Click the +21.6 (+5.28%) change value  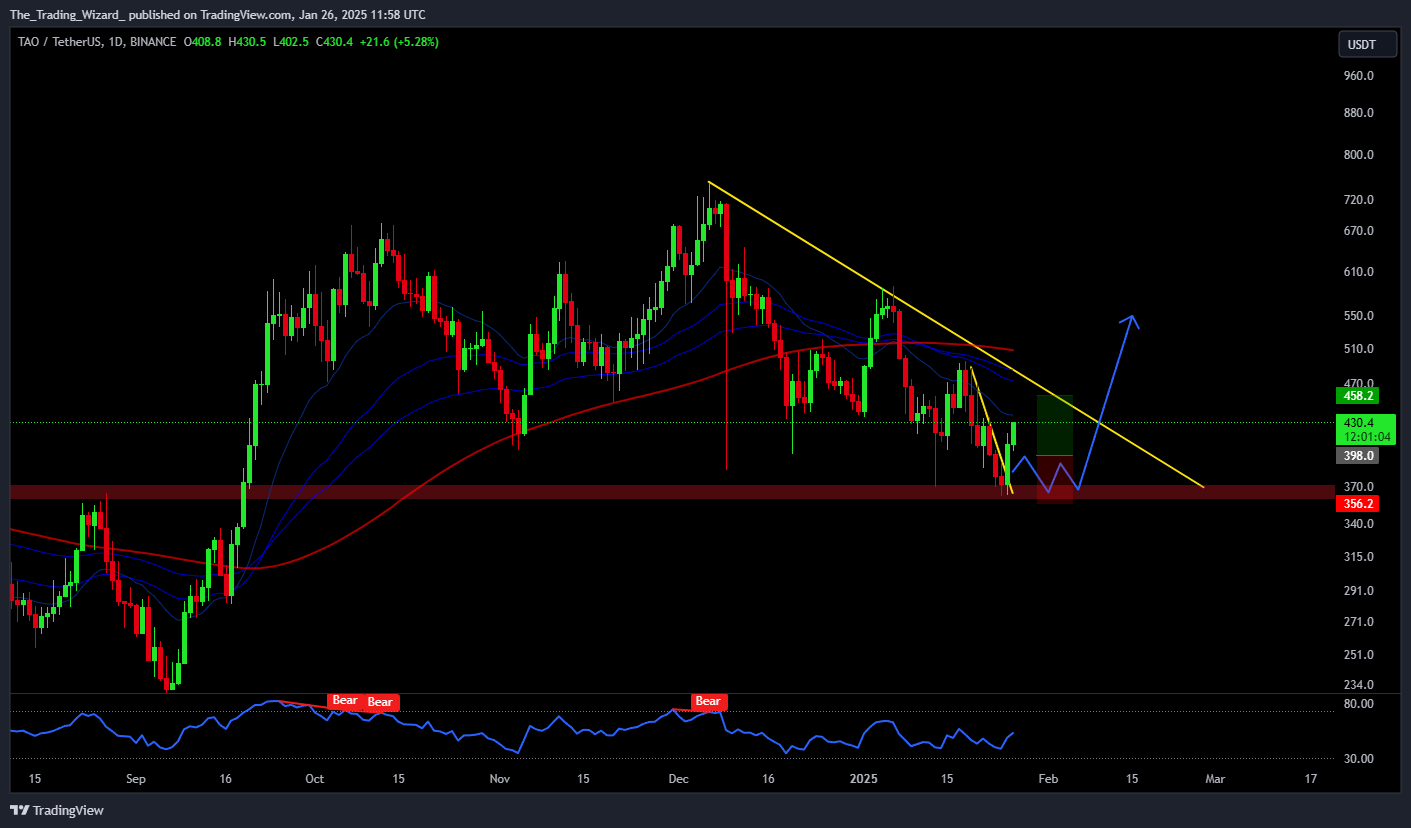[399, 42]
